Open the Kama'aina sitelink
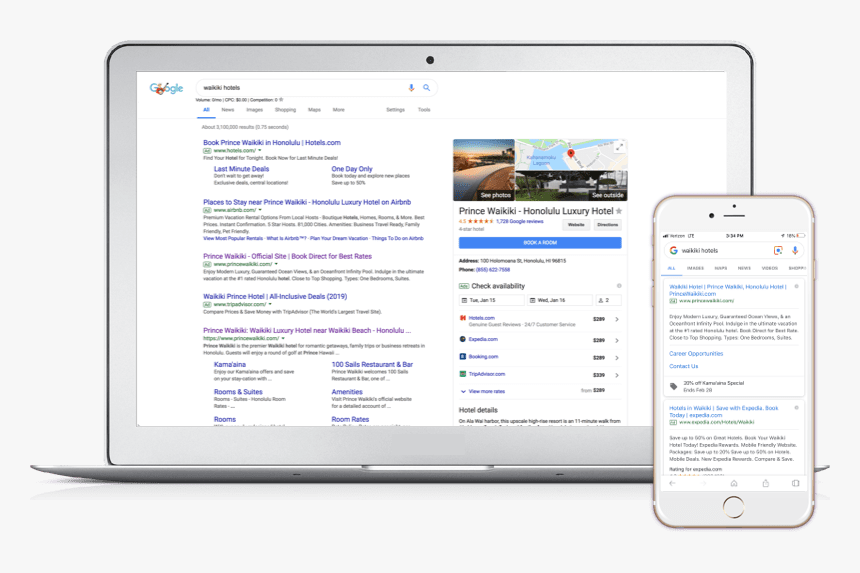The width and height of the screenshot is (860, 573). 230,365
